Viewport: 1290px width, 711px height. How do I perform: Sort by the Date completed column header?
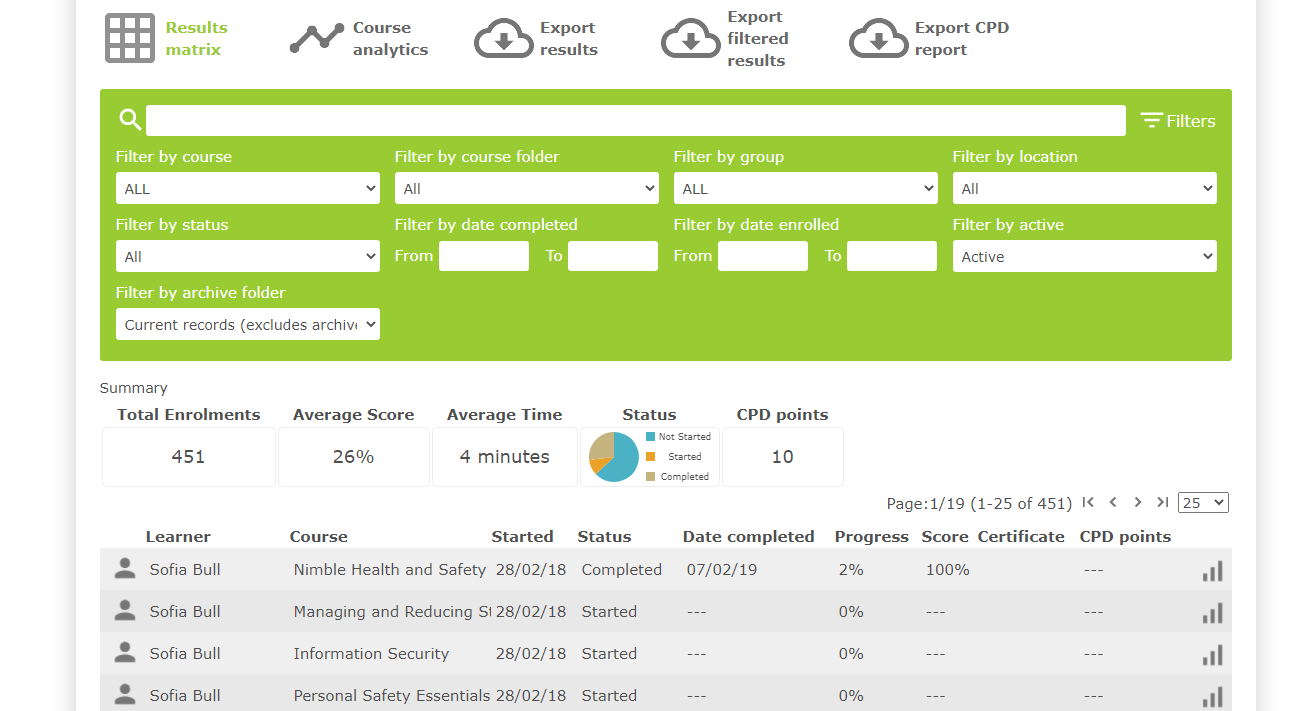(x=749, y=536)
